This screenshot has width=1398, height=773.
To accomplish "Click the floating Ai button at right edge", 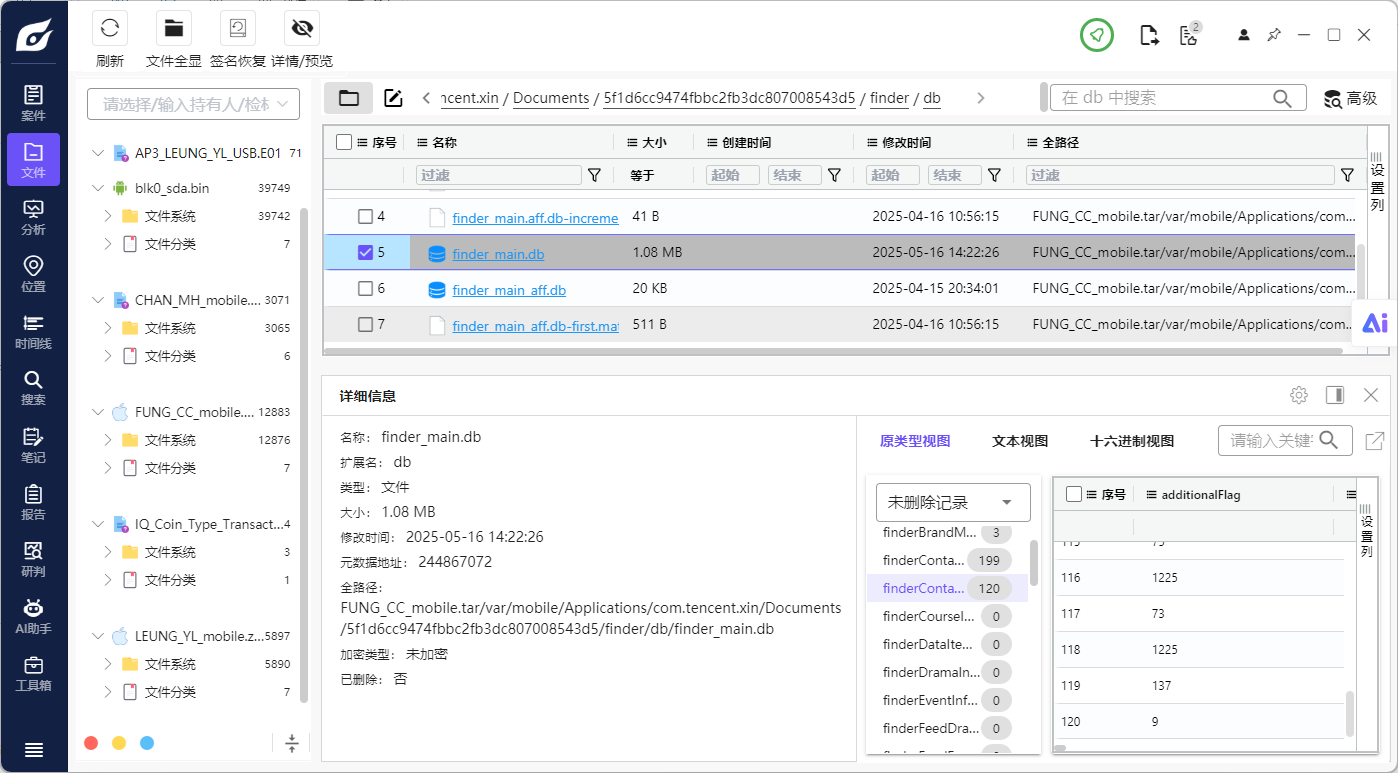I will pyautogui.click(x=1375, y=322).
